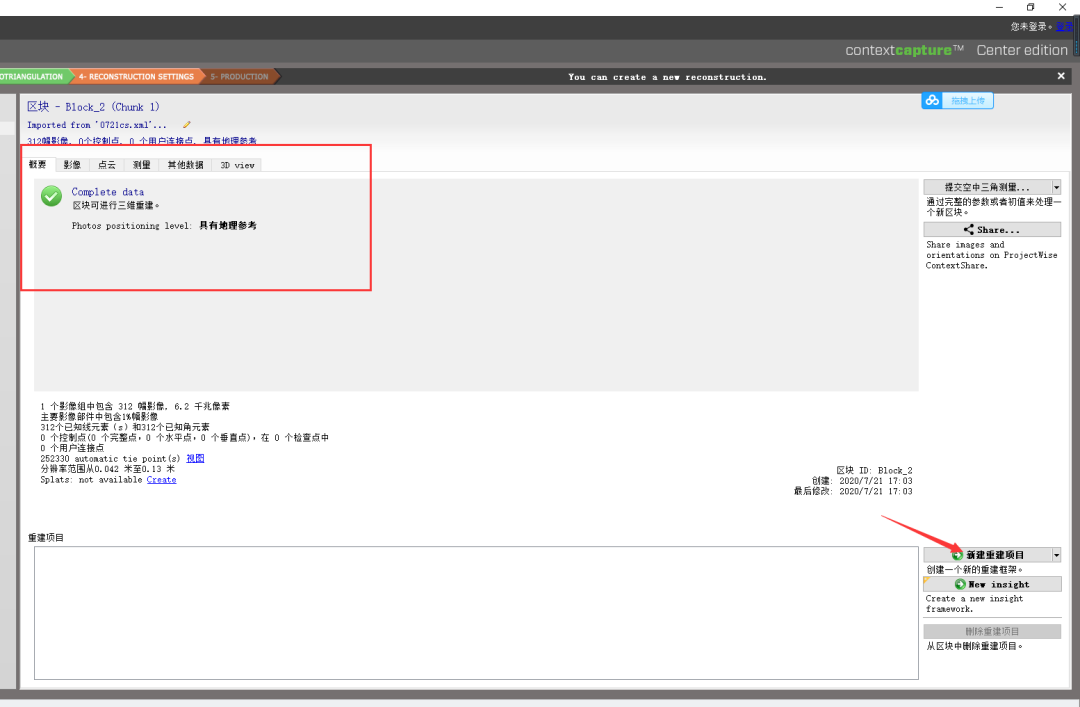Switch to the 影像 tab
Viewport: 1080px width, 707px height.
pos(72,165)
